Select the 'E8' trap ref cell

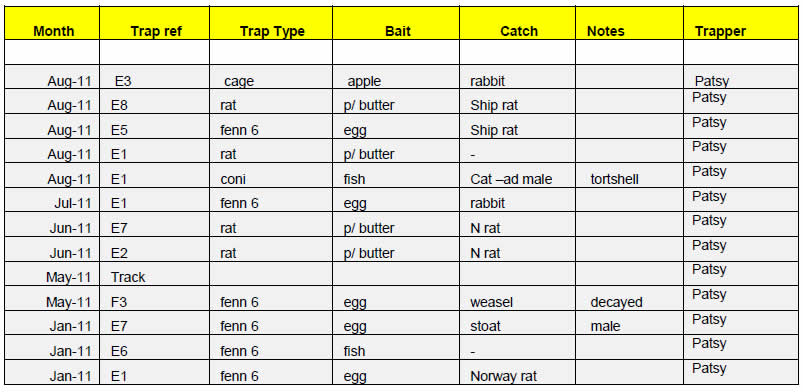tap(155, 101)
